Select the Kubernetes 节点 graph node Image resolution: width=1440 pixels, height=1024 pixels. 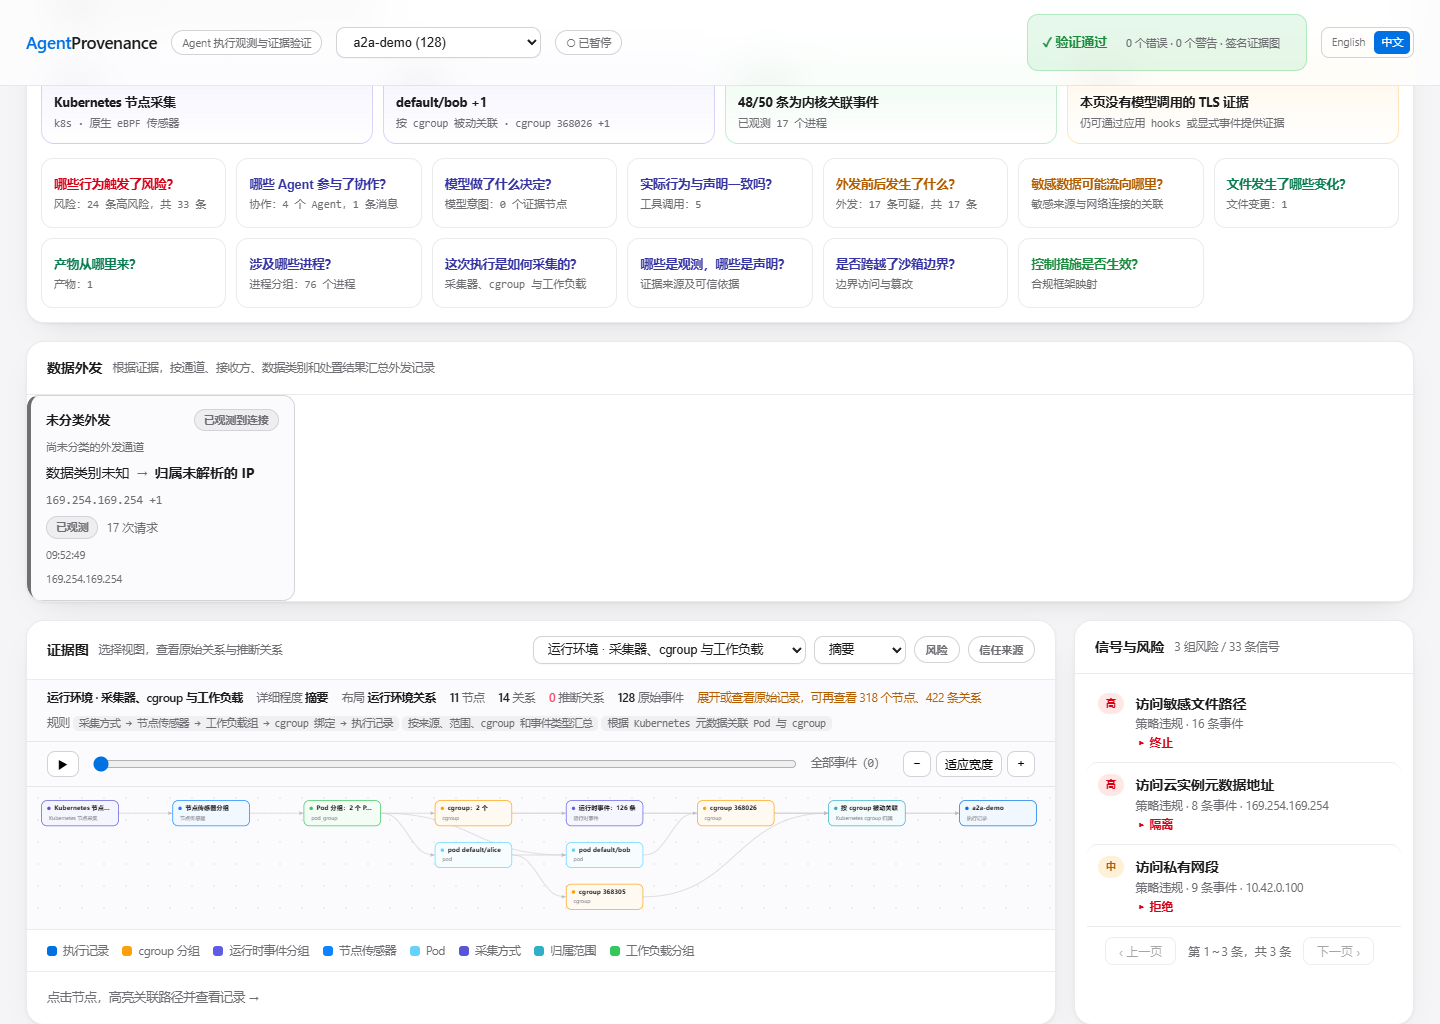tap(80, 813)
